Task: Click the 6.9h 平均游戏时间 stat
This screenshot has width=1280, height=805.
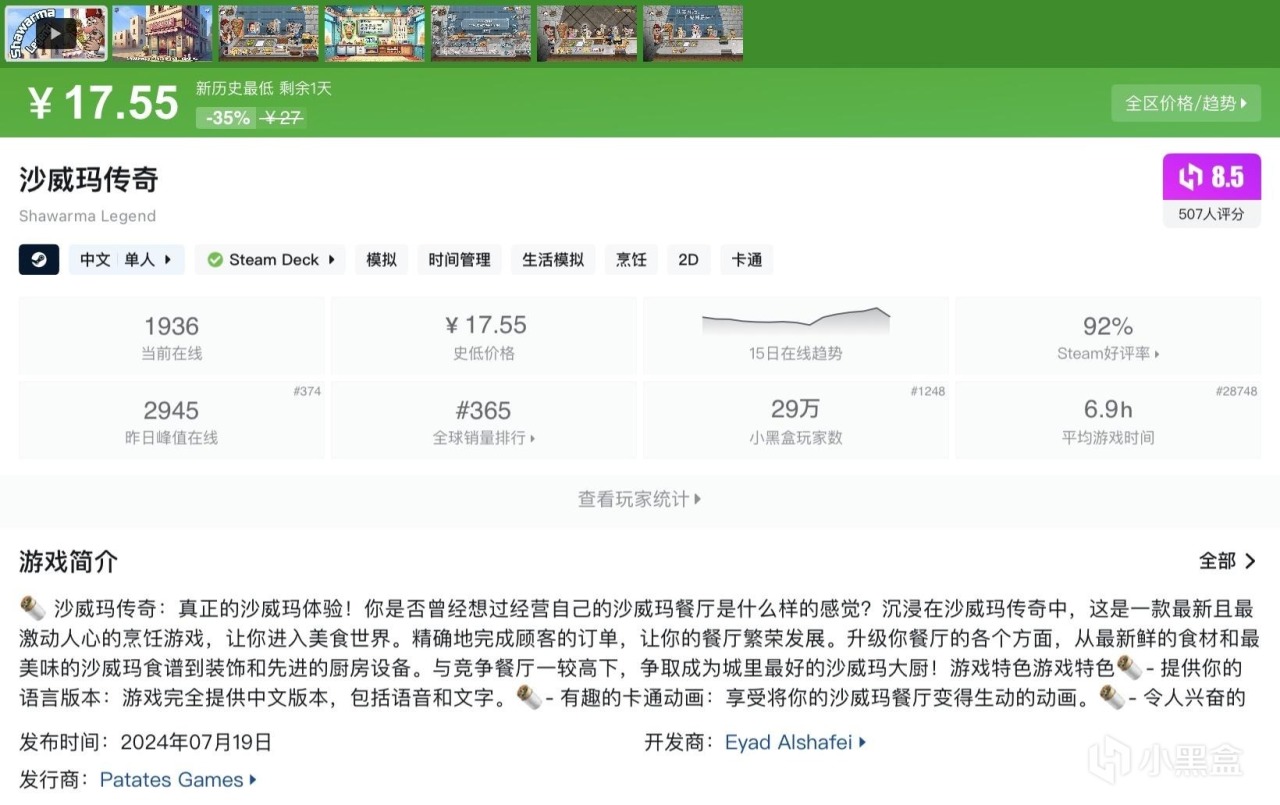Action: 1108,420
